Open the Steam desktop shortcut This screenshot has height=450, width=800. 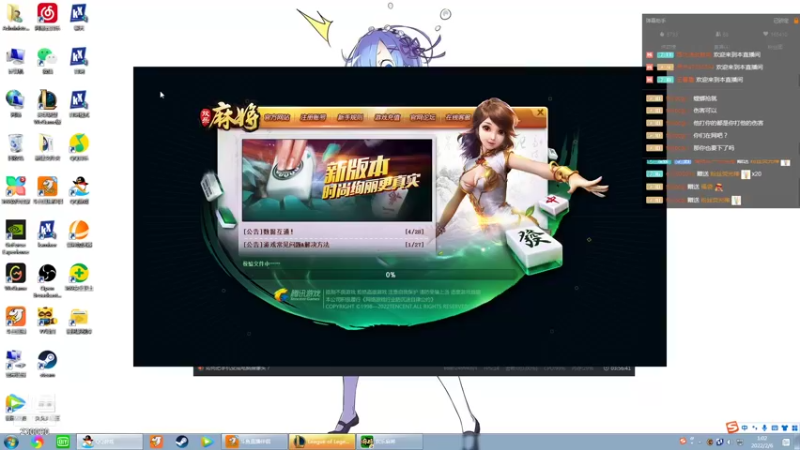[47, 360]
